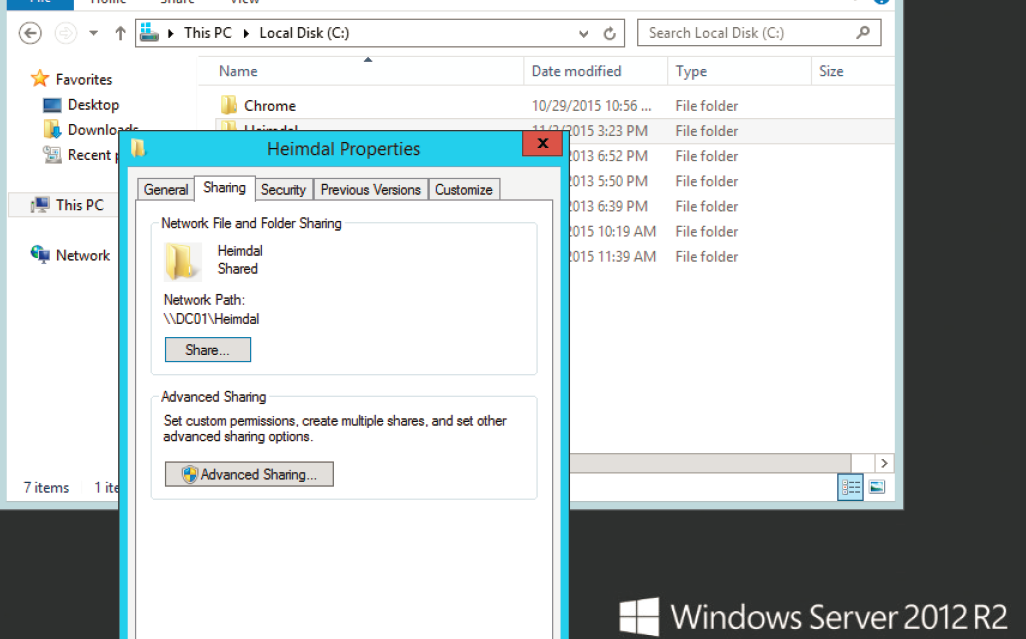Expand the breadcrumb arrow before This PC
This screenshot has width=1026, height=639.
coord(171,33)
